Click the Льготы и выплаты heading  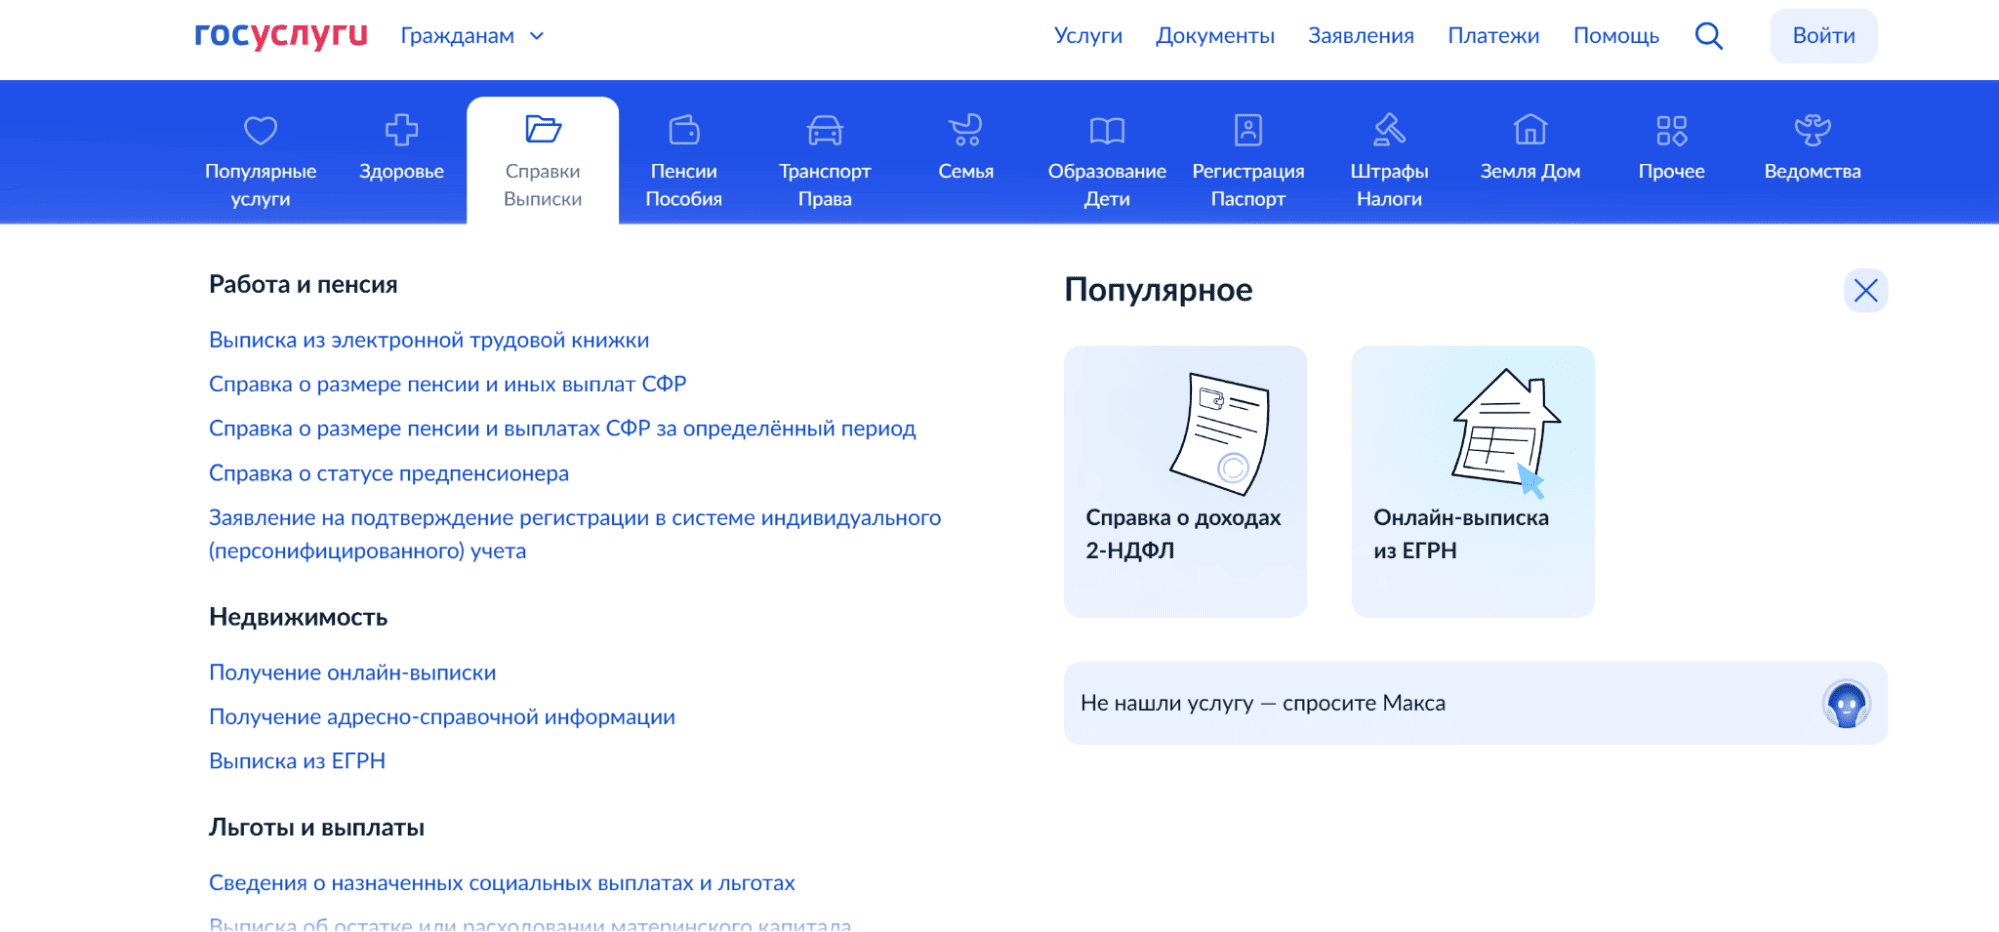[317, 828]
